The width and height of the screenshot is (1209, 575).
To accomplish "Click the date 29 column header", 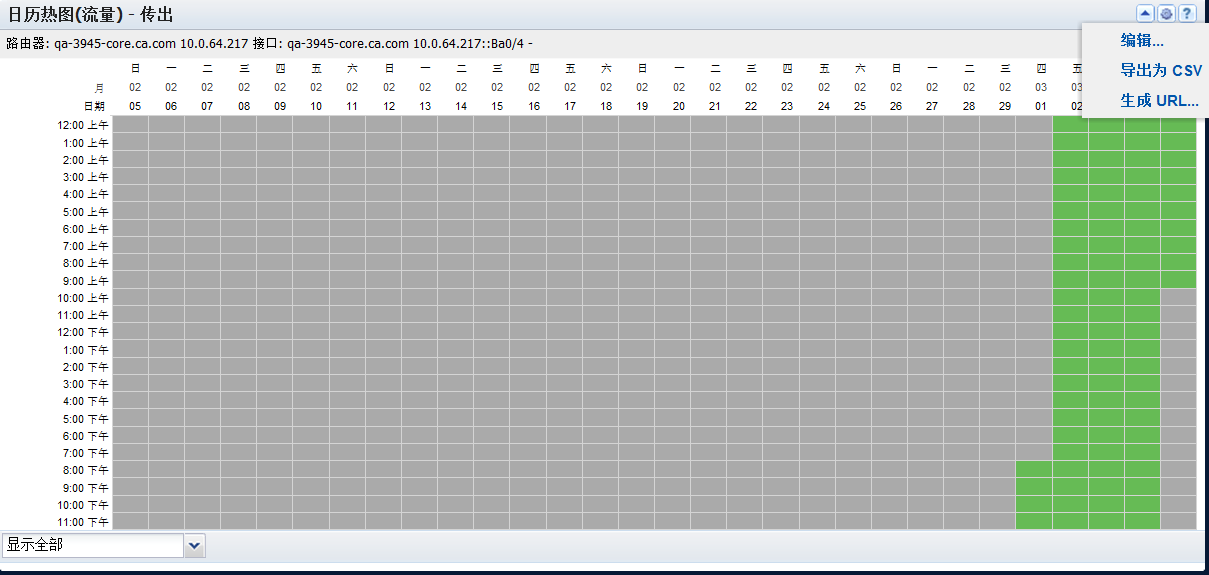I will (1005, 106).
